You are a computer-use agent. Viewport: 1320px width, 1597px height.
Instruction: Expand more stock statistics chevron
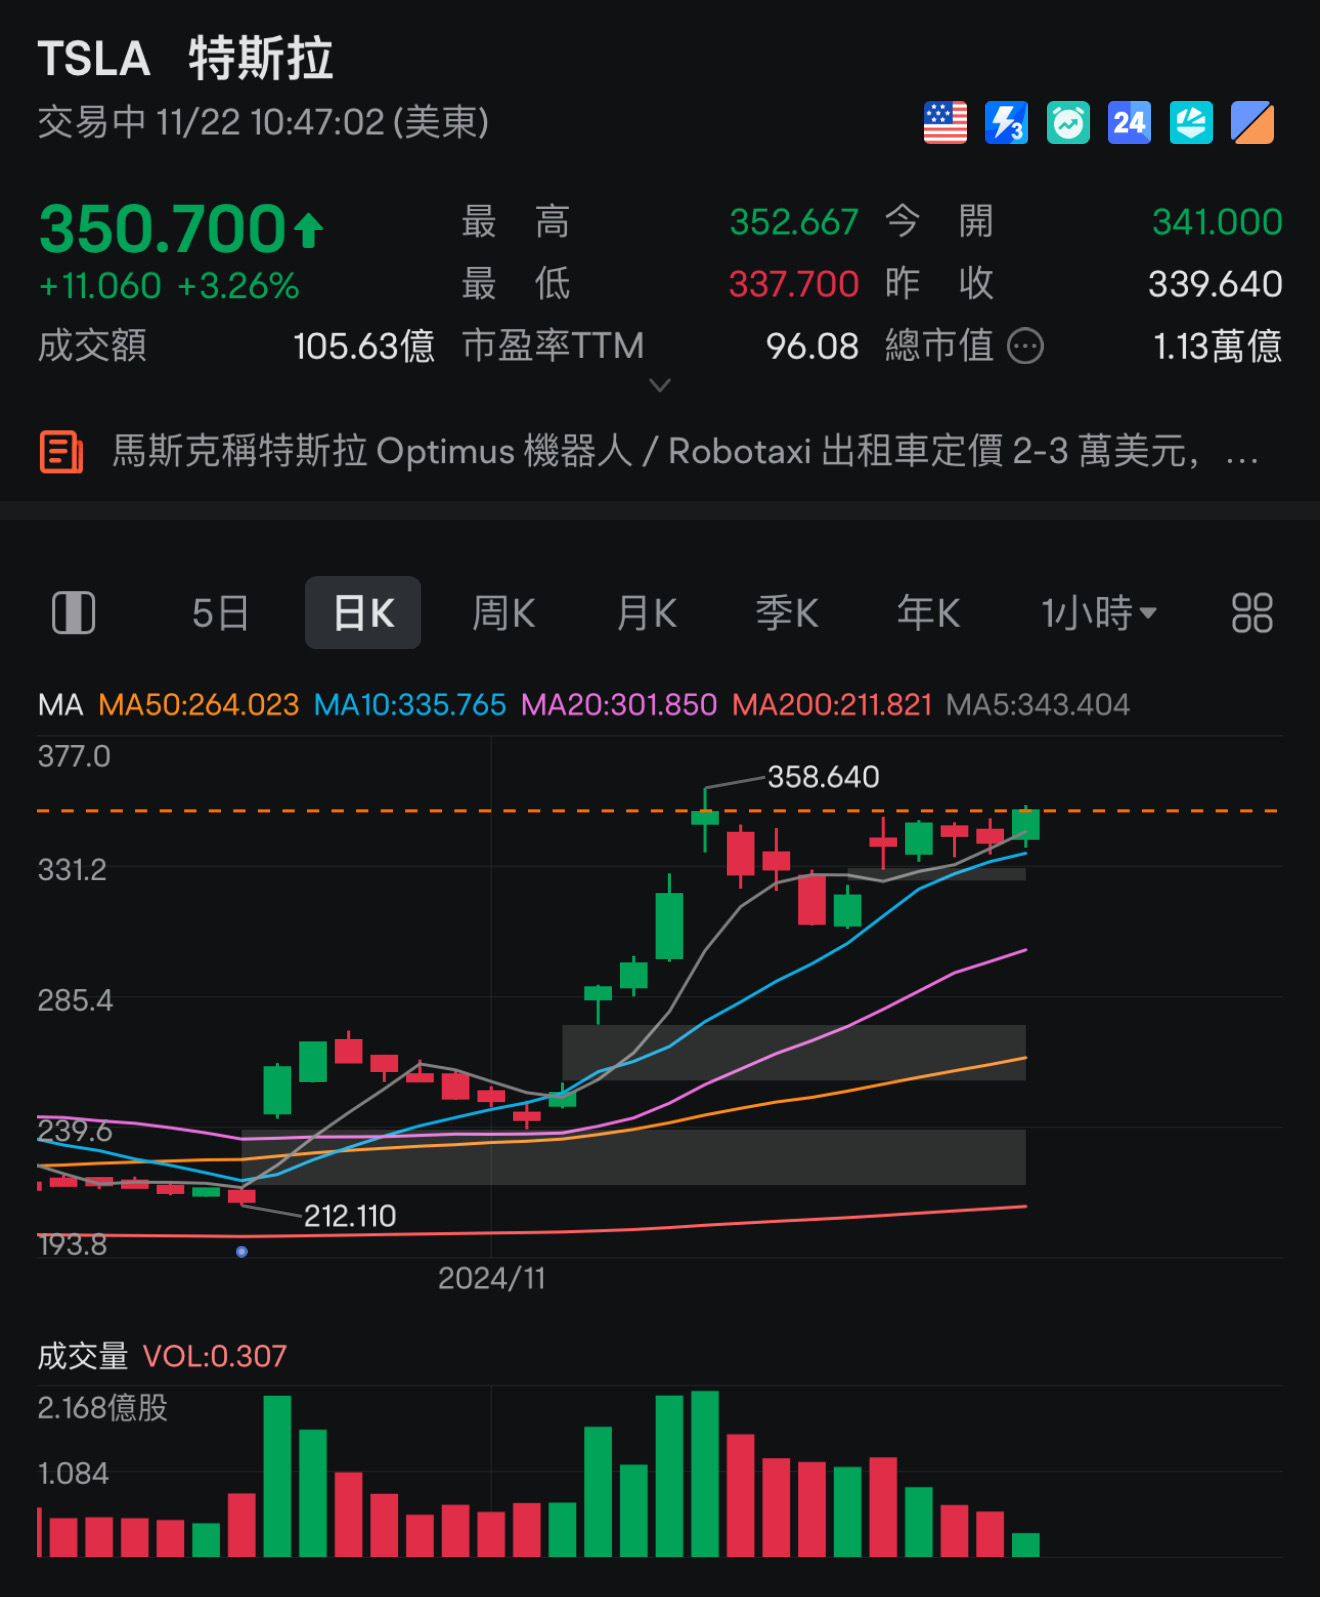click(660, 385)
